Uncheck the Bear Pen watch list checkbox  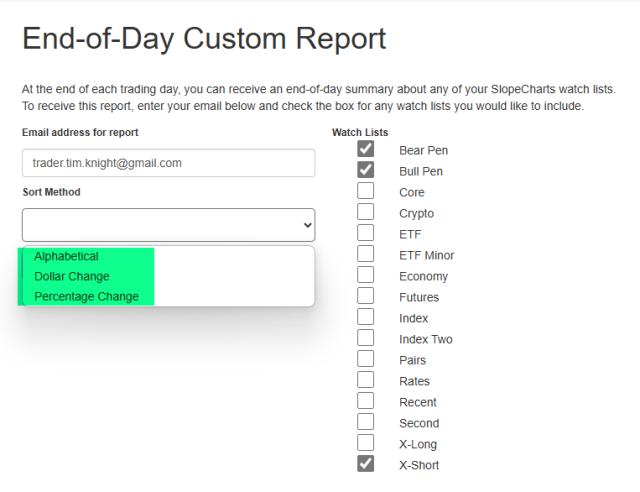[366, 150]
